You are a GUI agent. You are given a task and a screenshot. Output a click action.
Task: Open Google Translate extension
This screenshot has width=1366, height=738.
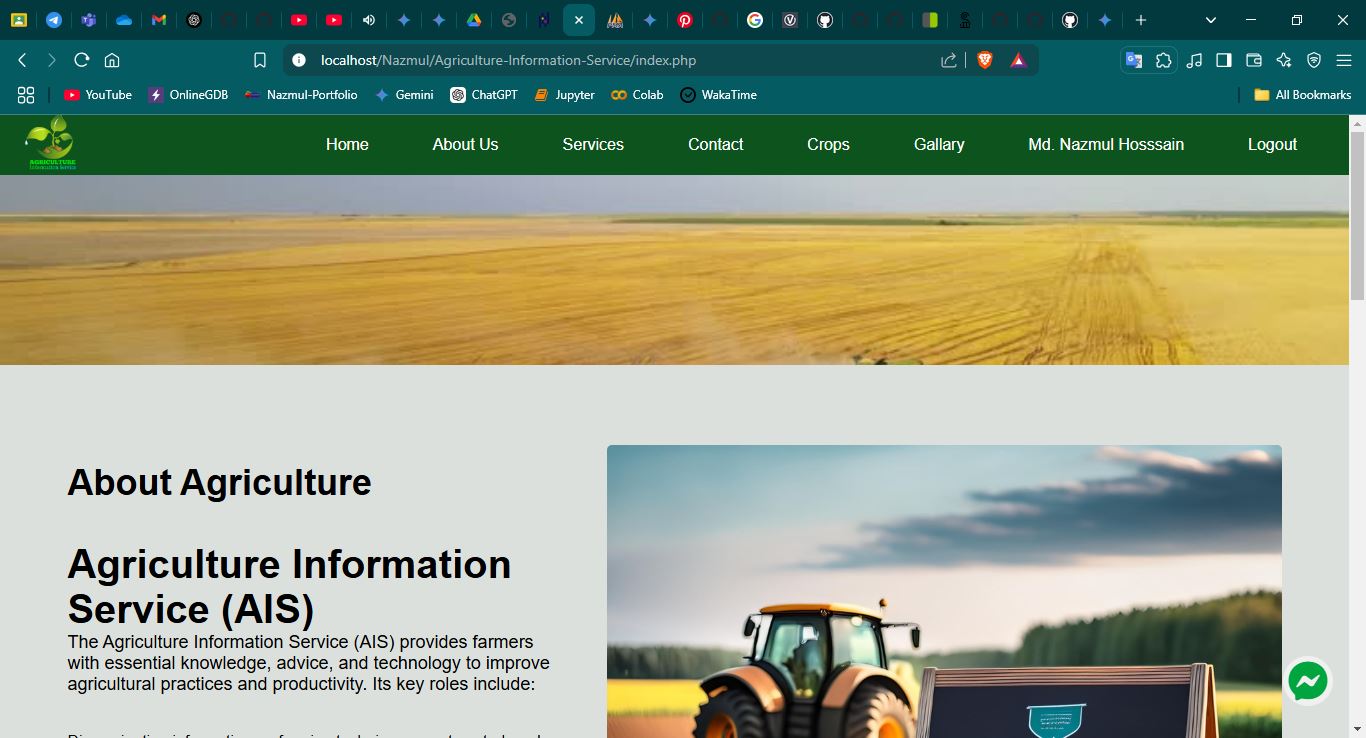tap(1133, 60)
